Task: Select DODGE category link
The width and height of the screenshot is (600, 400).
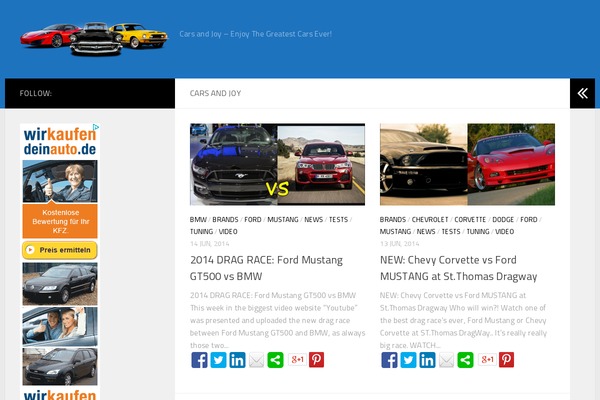Action: click(x=503, y=220)
